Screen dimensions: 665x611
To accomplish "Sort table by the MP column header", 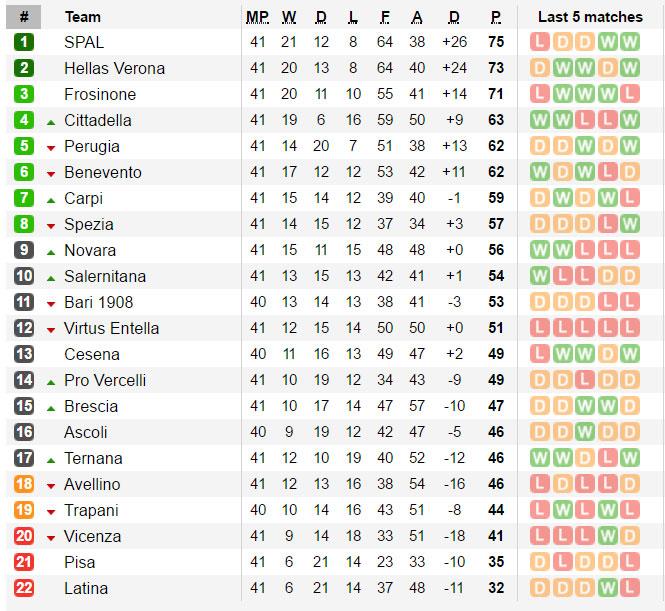I will (257, 17).
